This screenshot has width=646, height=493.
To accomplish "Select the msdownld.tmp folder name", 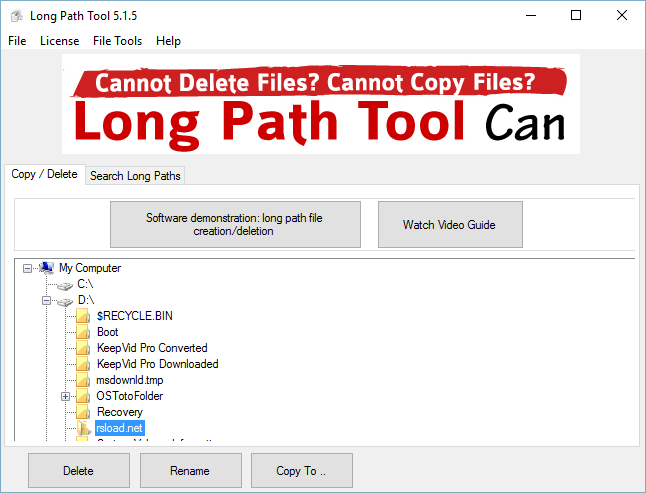I will point(130,380).
